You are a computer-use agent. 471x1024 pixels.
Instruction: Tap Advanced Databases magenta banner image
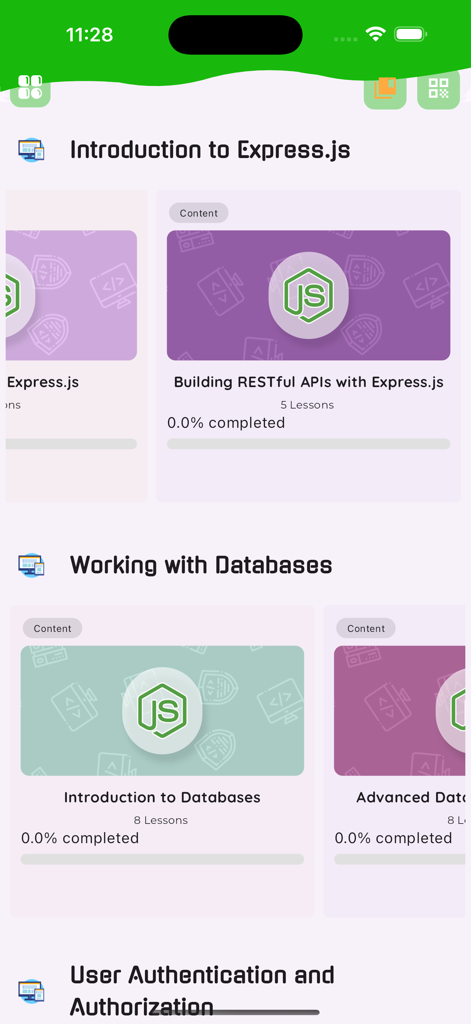pyautogui.click(x=400, y=711)
